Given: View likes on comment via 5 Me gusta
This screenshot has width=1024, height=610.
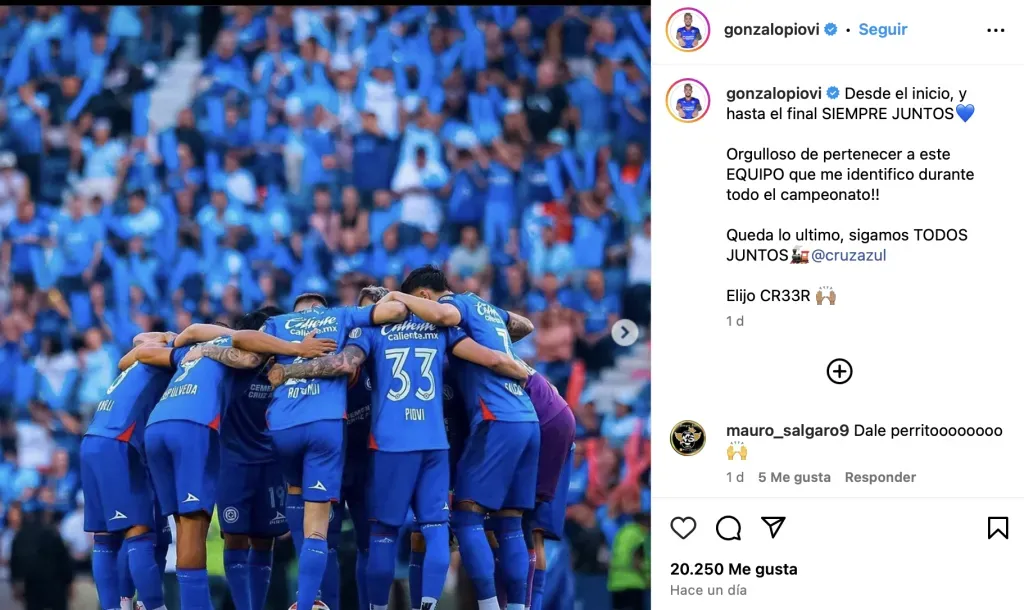Looking at the screenshot, I should click(x=794, y=477).
